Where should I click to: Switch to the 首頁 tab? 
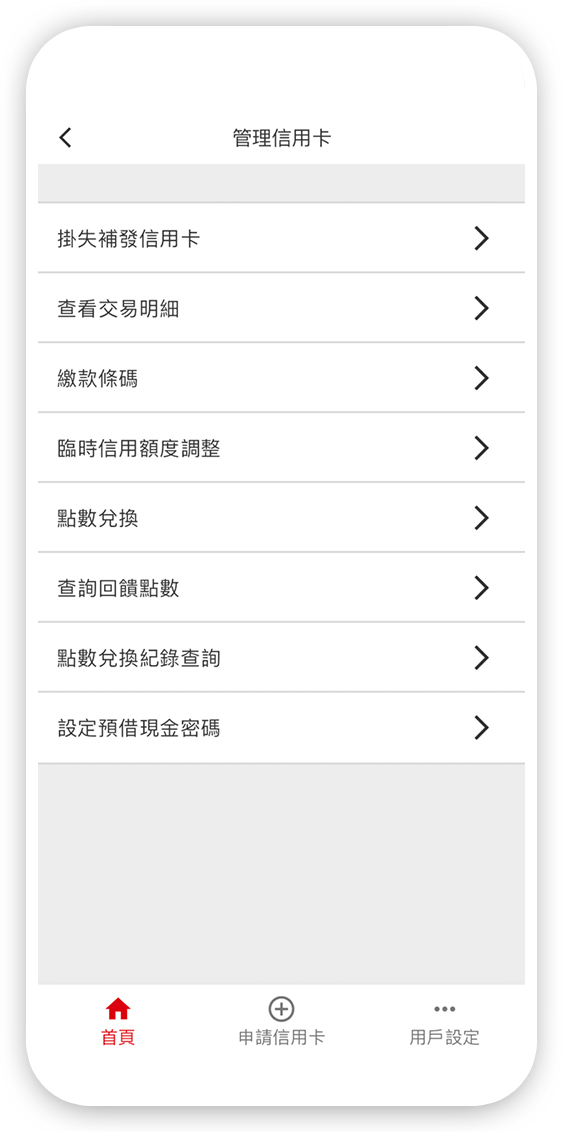[x=118, y=1038]
